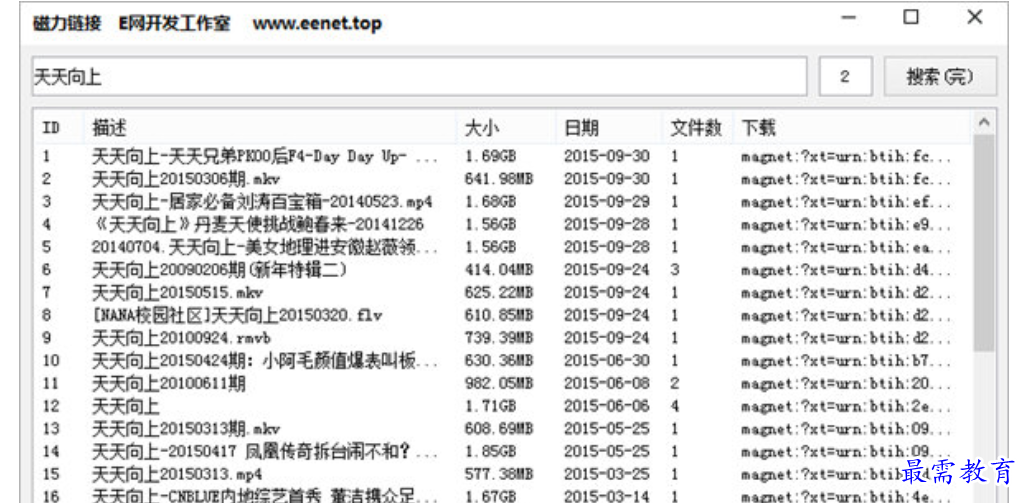
Task: Click size cell 577.38MB
Action: [498, 474]
